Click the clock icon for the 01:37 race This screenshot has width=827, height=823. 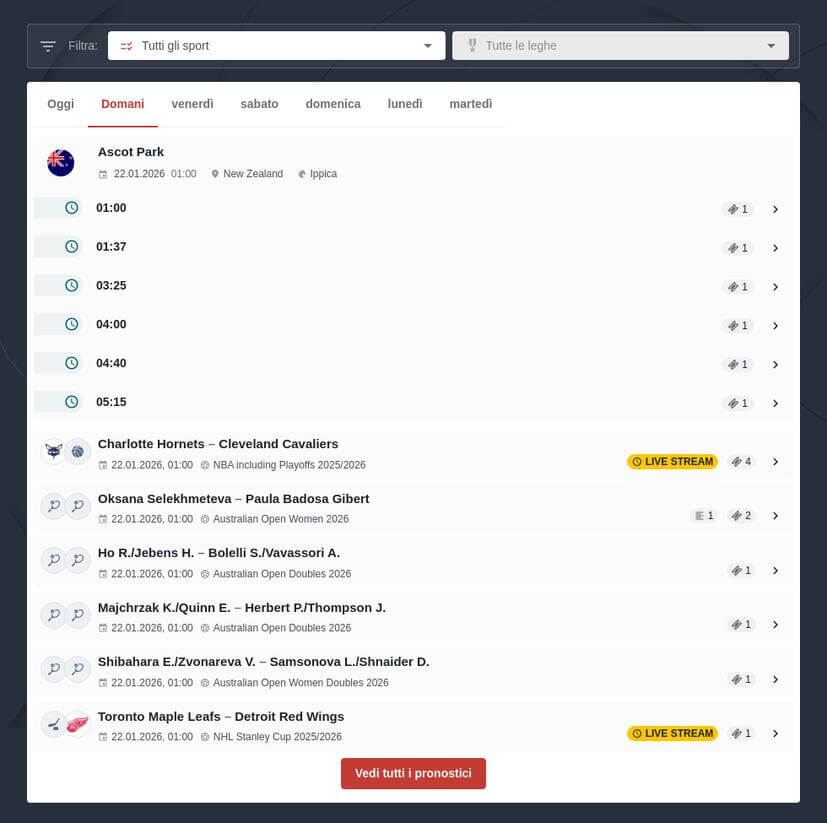coord(71,247)
